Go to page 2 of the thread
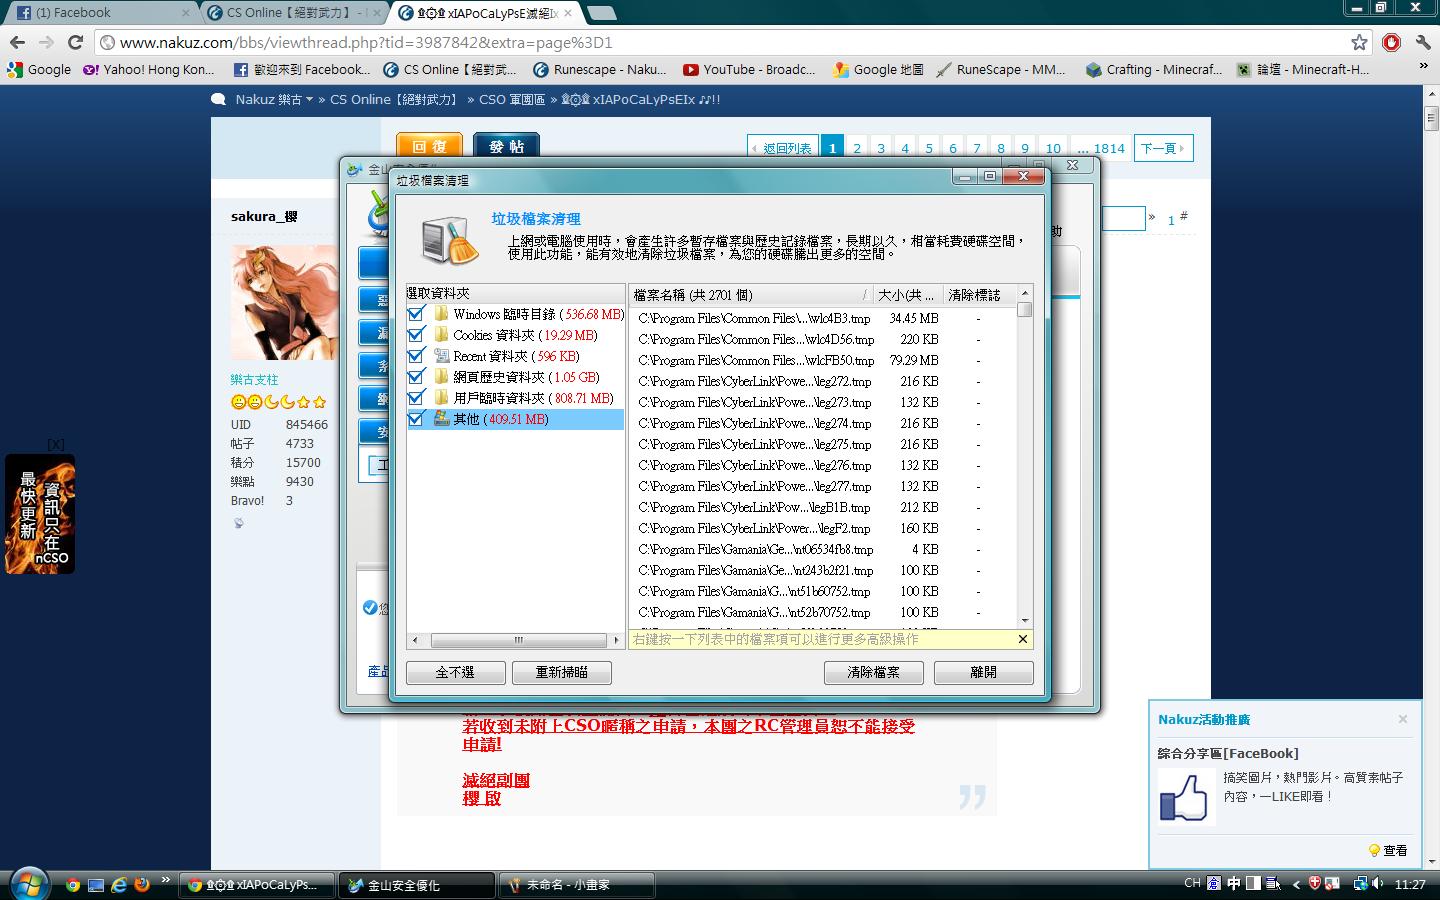Image resolution: width=1440 pixels, height=900 pixels. coord(856,148)
